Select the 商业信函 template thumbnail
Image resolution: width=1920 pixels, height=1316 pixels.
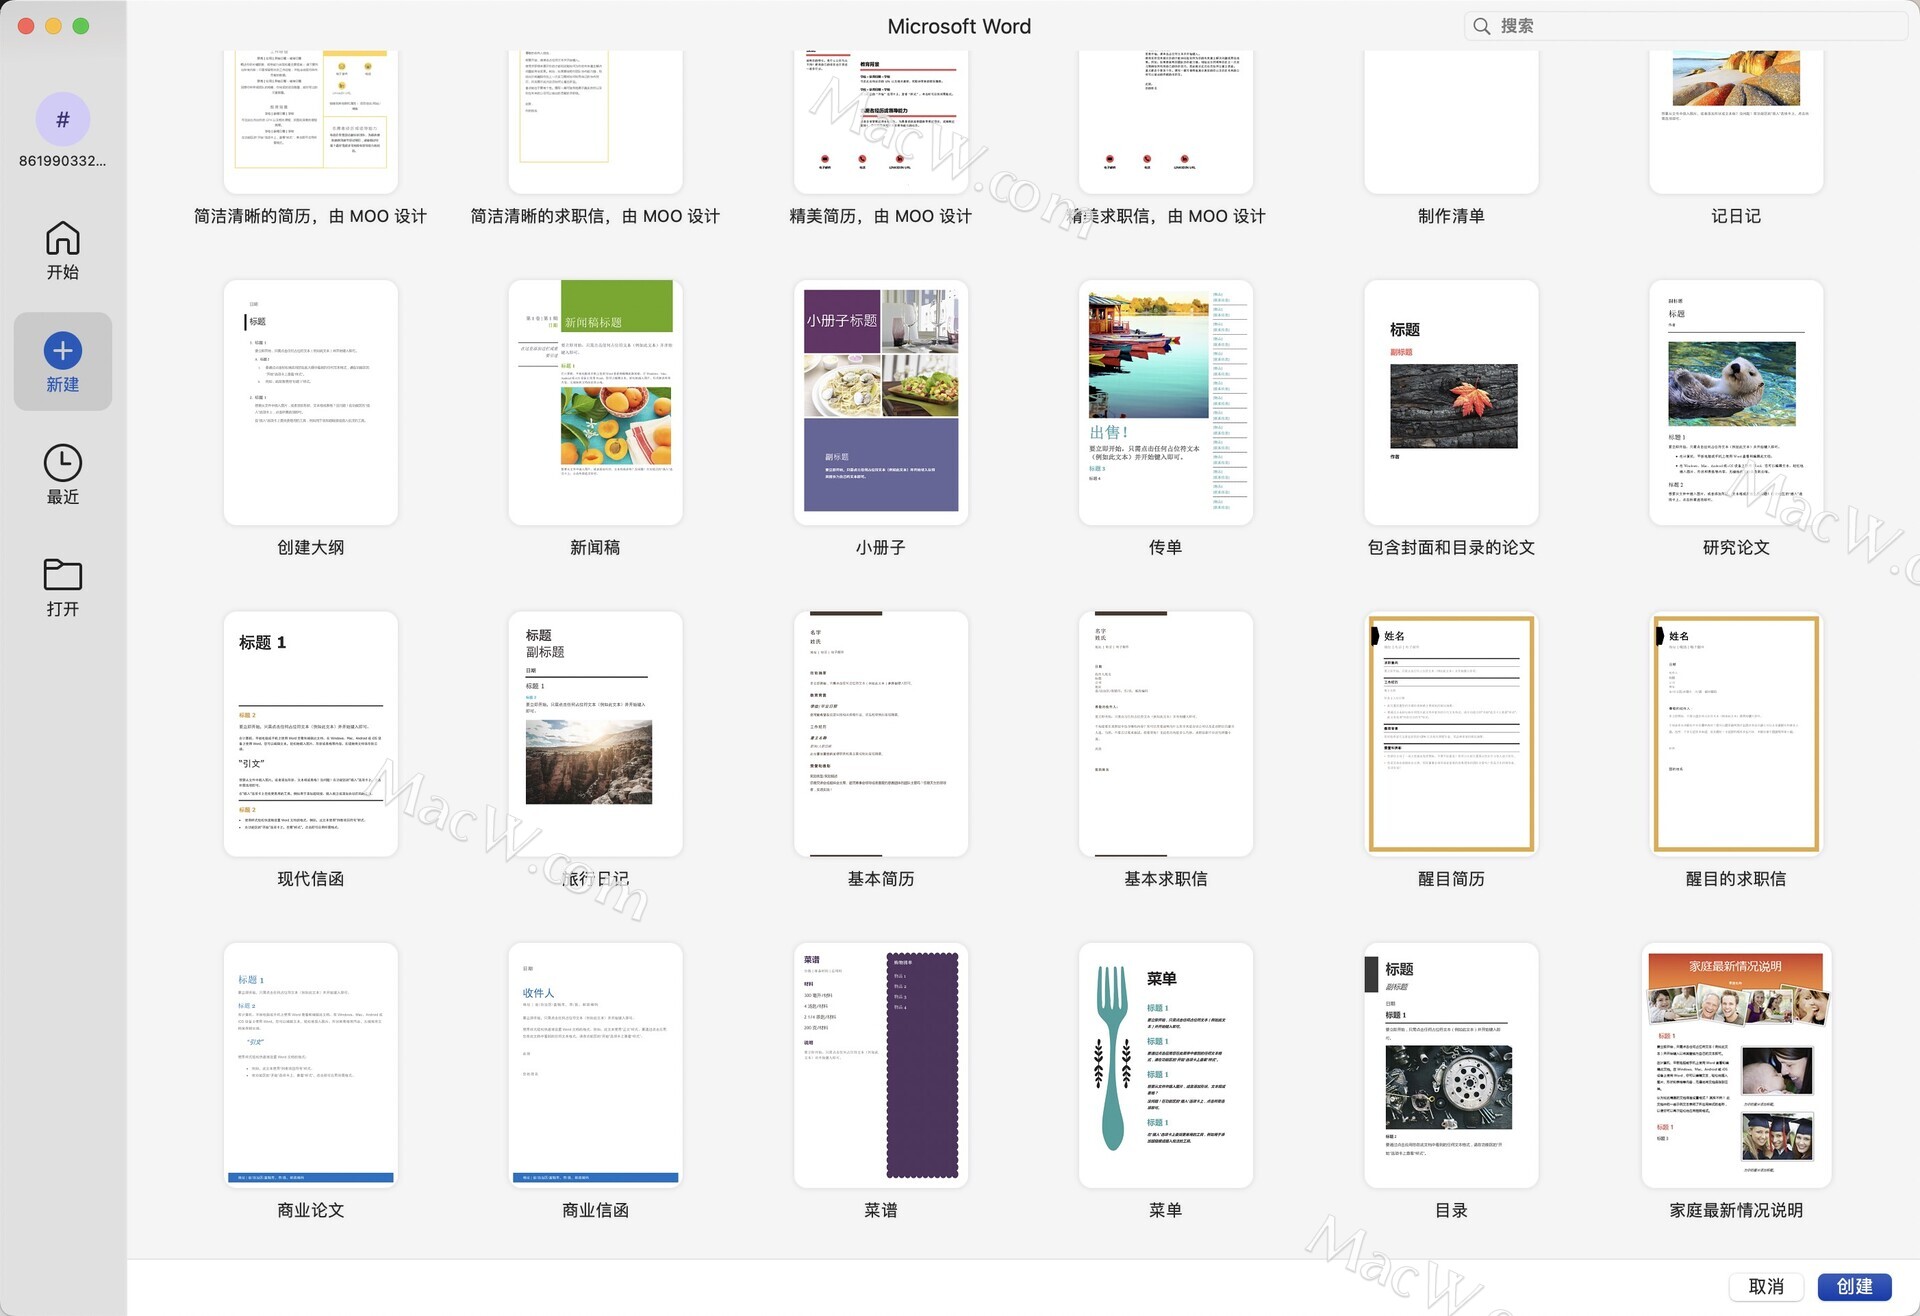click(596, 1065)
